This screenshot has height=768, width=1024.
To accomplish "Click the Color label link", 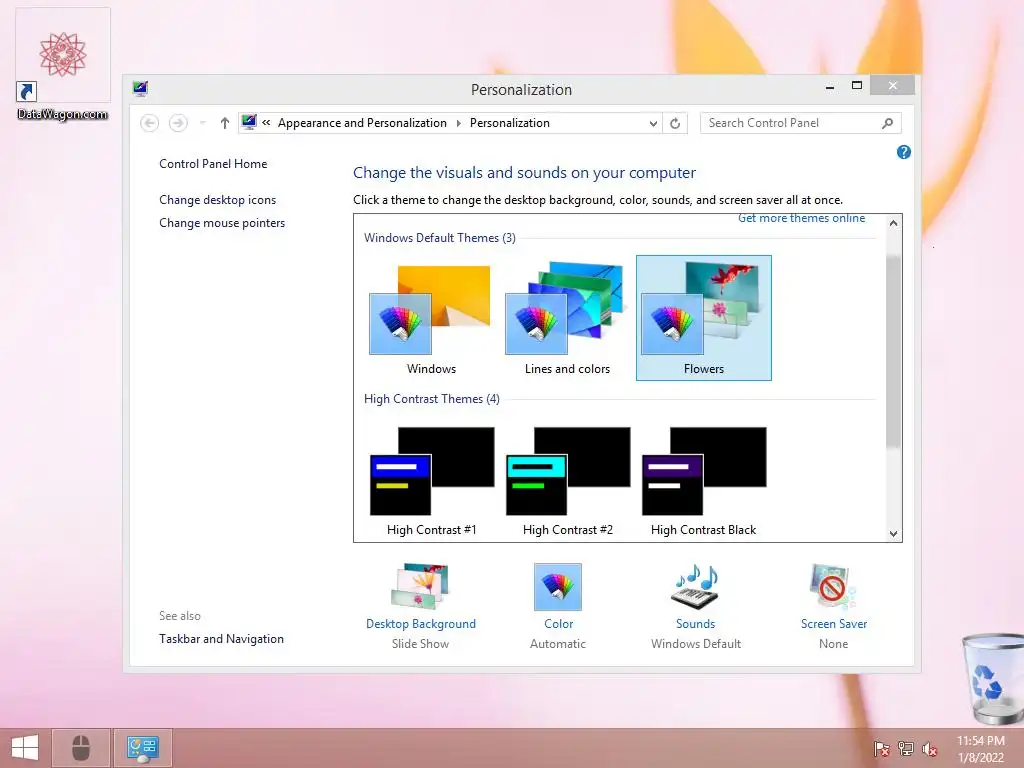I will pos(558,624).
